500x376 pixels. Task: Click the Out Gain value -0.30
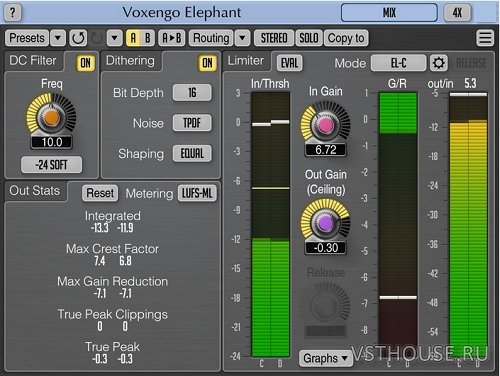326,248
